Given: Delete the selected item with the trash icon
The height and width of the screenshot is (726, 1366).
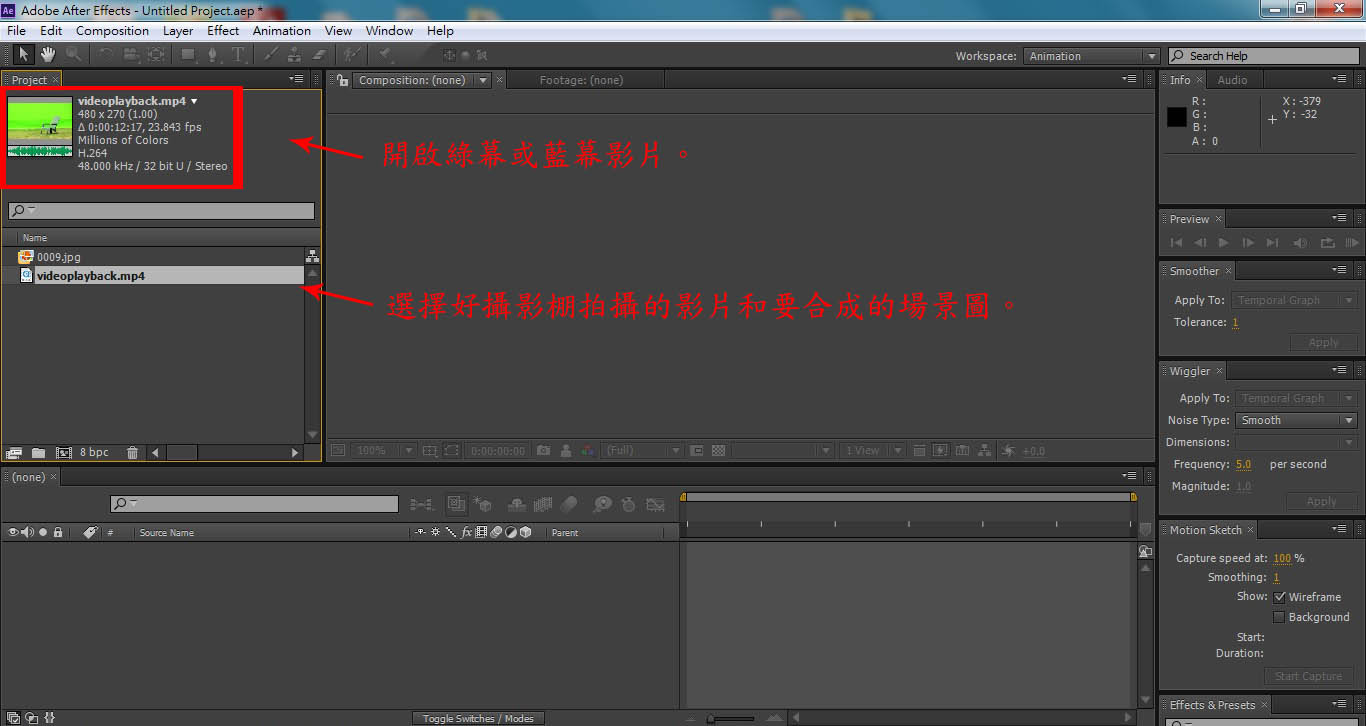Looking at the screenshot, I should click(132, 453).
